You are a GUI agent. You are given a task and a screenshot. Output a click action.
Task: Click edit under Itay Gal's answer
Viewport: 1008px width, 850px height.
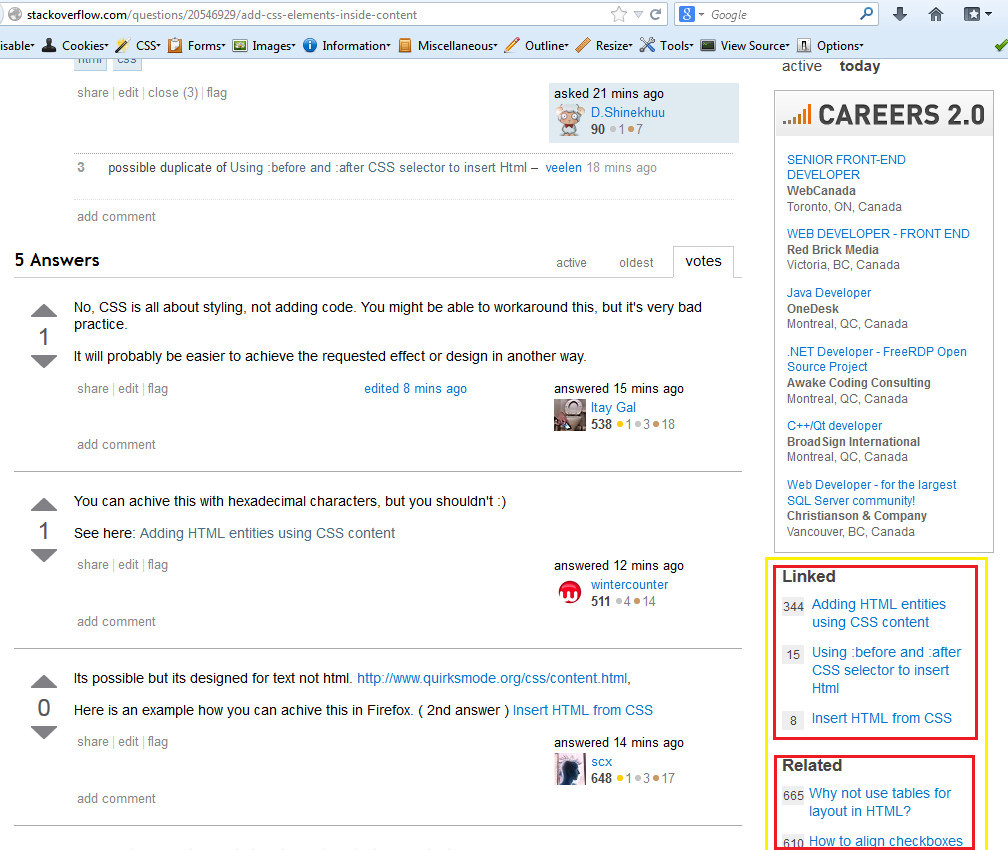pyautogui.click(x=128, y=388)
